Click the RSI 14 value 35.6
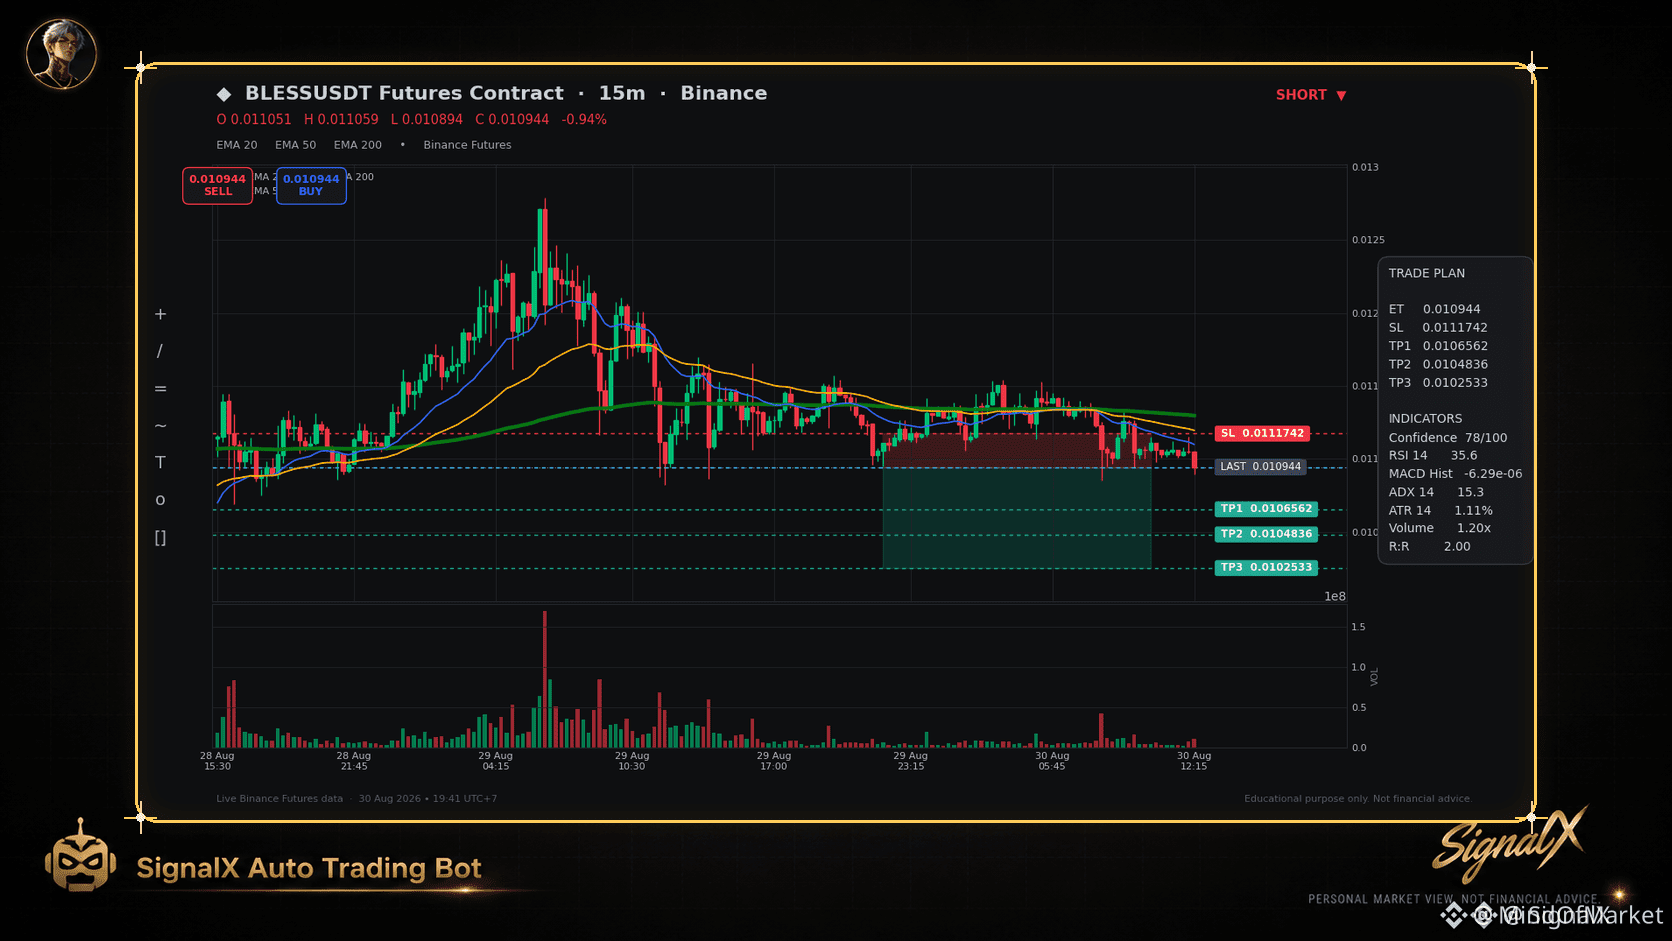 [1464, 456]
